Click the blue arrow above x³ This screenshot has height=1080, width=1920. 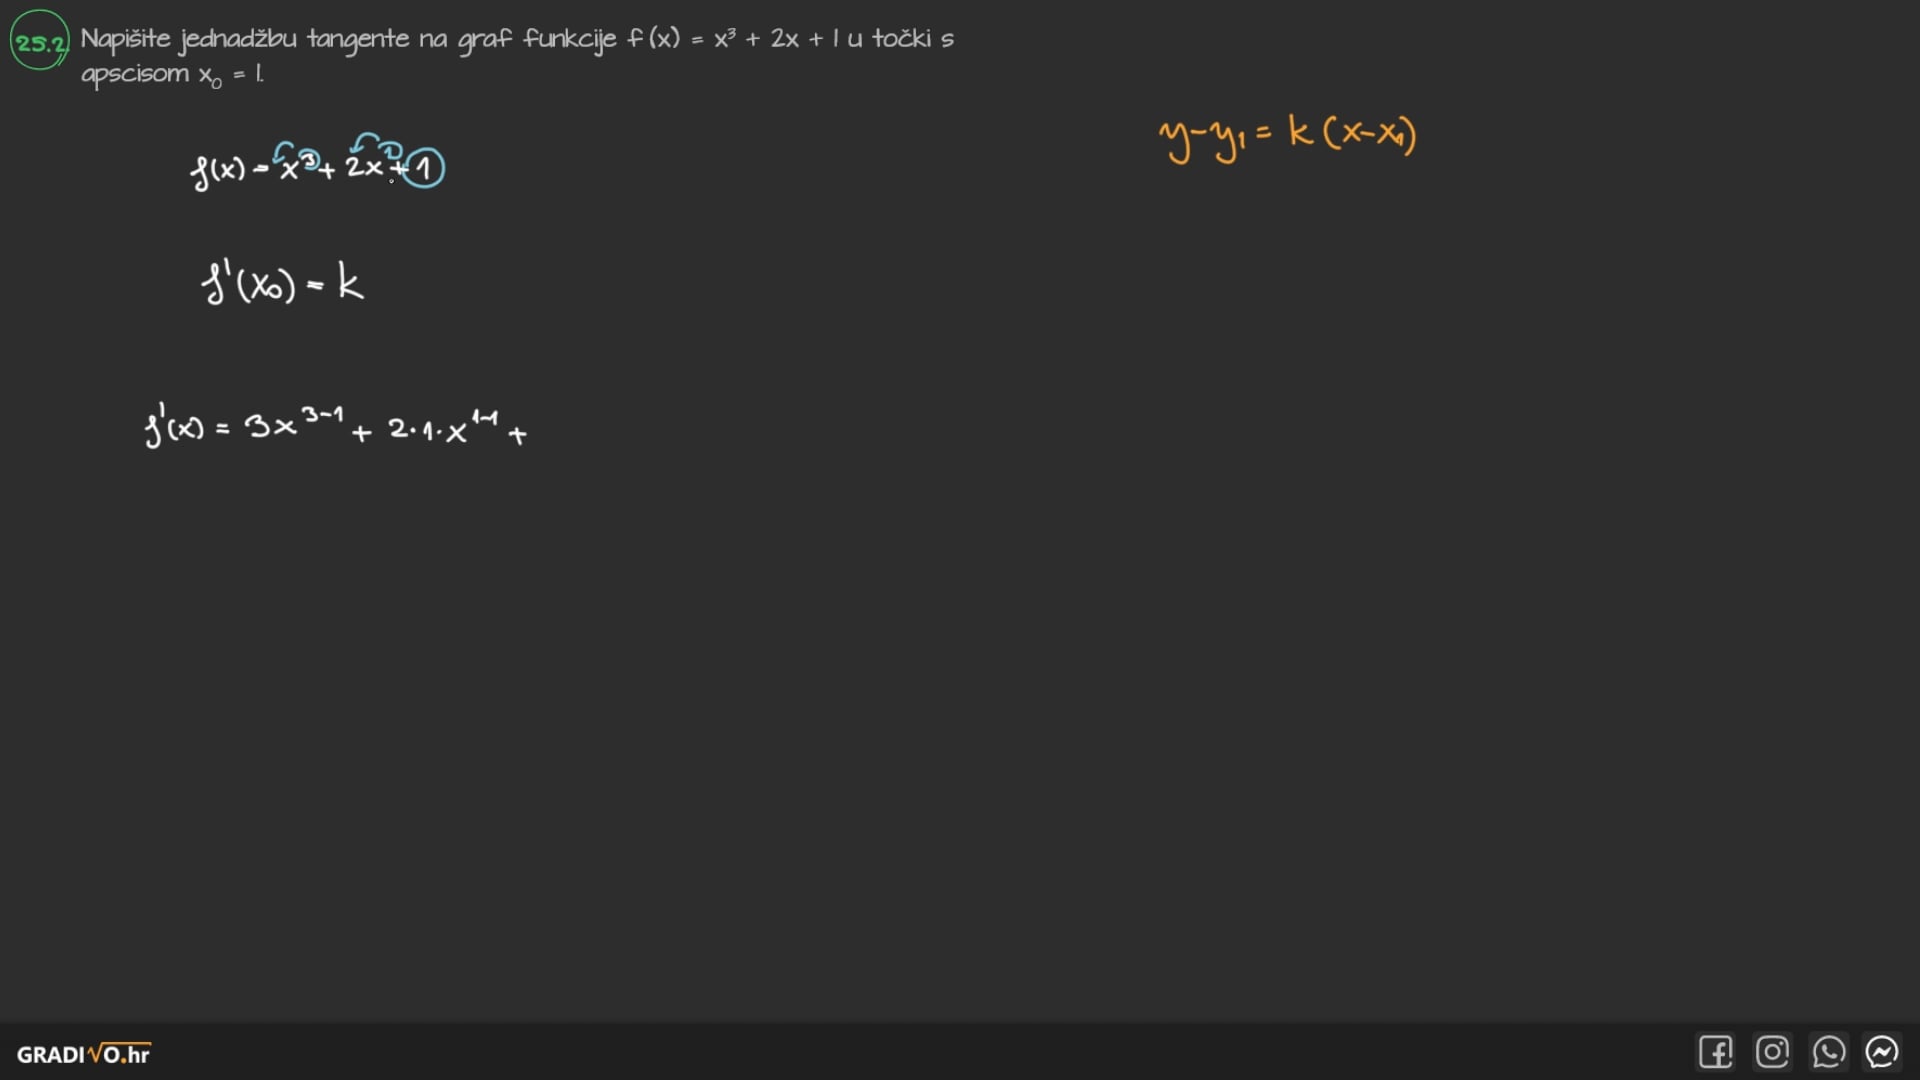click(284, 149)
